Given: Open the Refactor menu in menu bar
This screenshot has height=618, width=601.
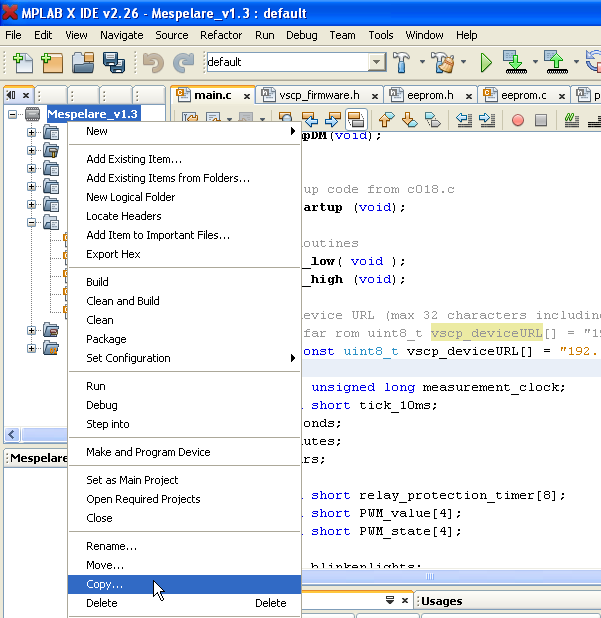Looking at the screenshot, I should [x=220, y=35].
